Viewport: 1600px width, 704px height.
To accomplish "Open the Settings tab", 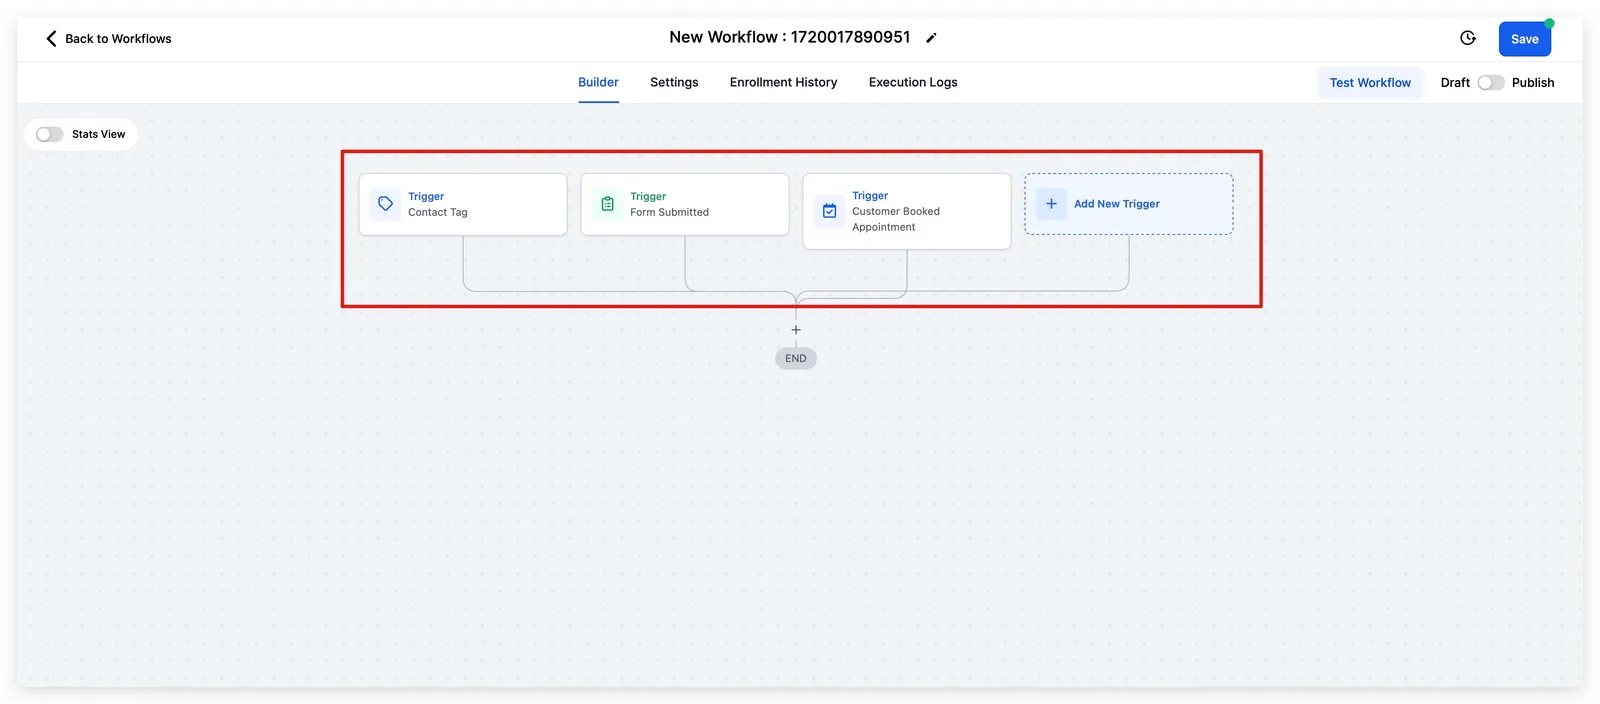I will click(674, 83).
